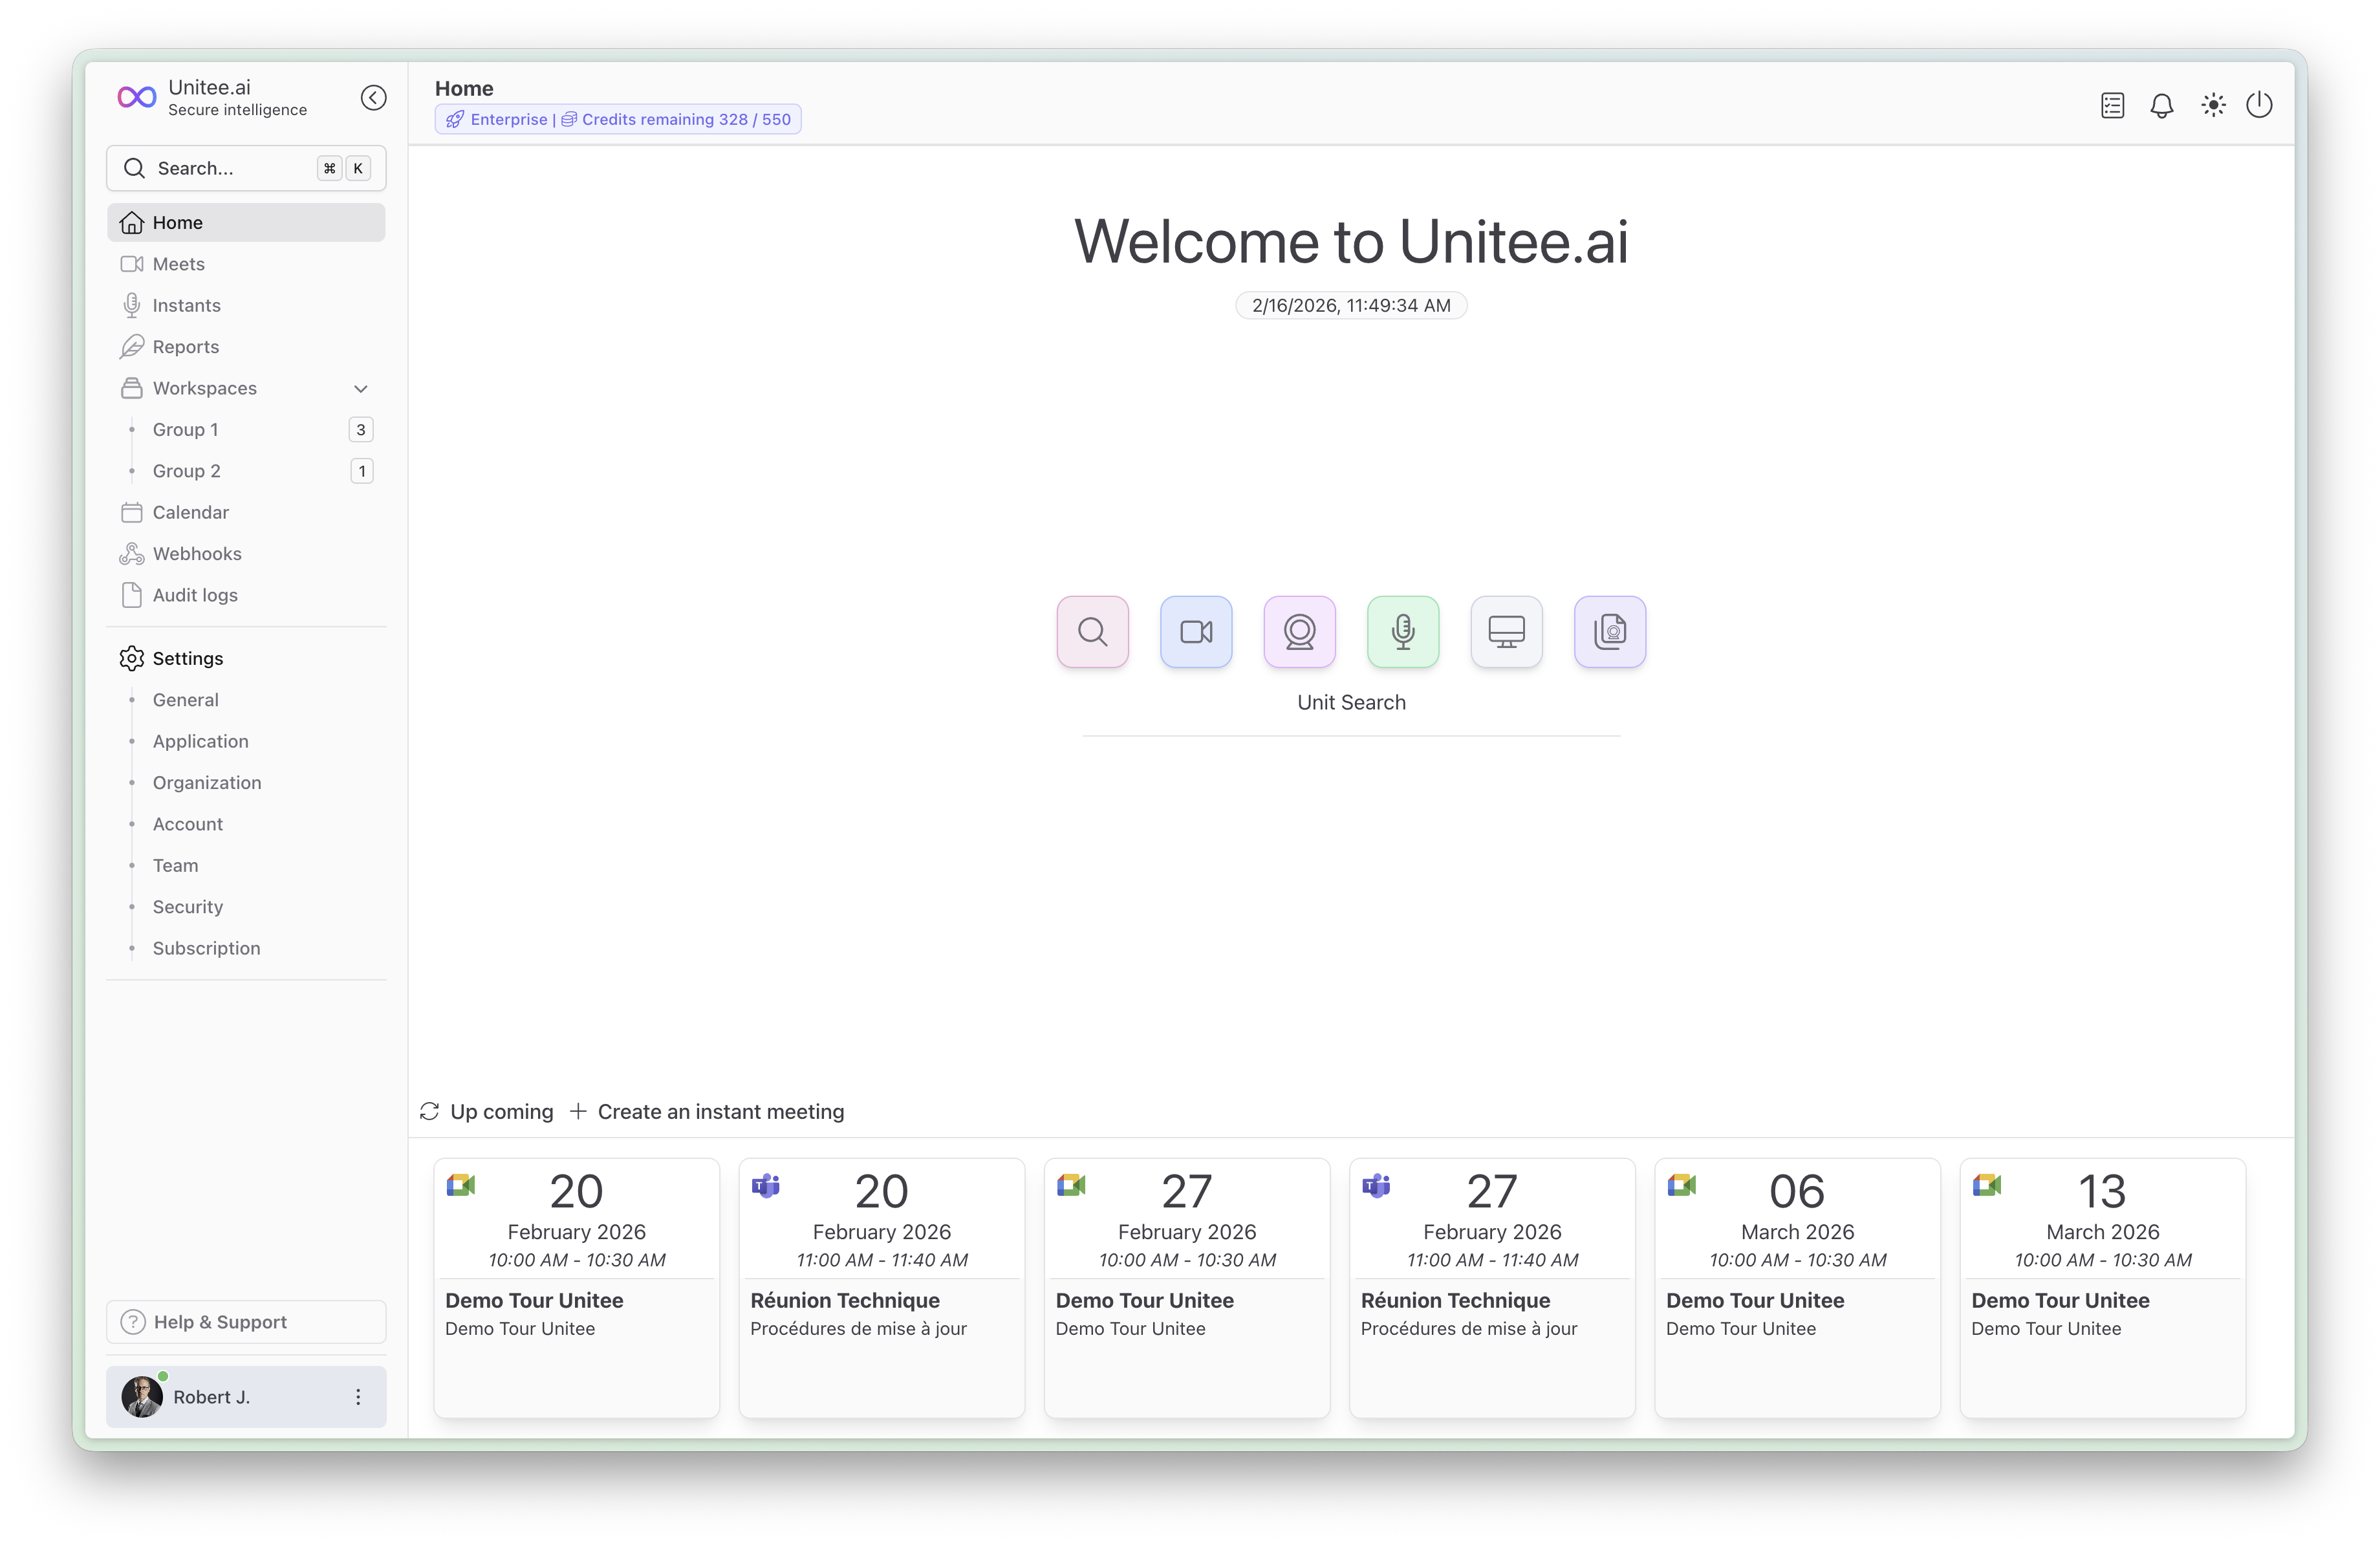
Task: Select Group 1 workspace
Action: coord(246,430)
